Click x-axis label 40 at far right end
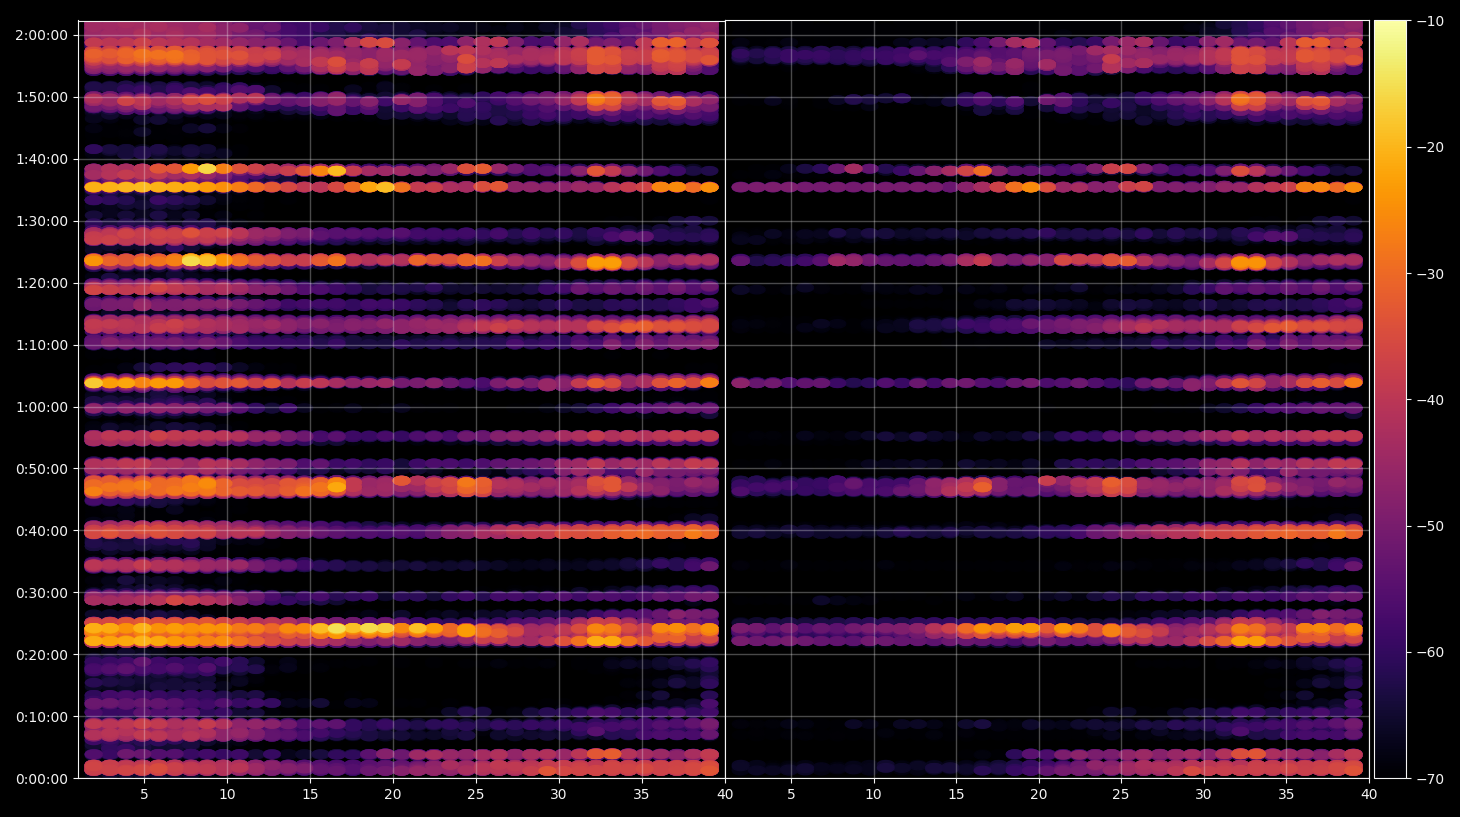The height and width of the screenshot is (817, 1460). pos(1369,794)
